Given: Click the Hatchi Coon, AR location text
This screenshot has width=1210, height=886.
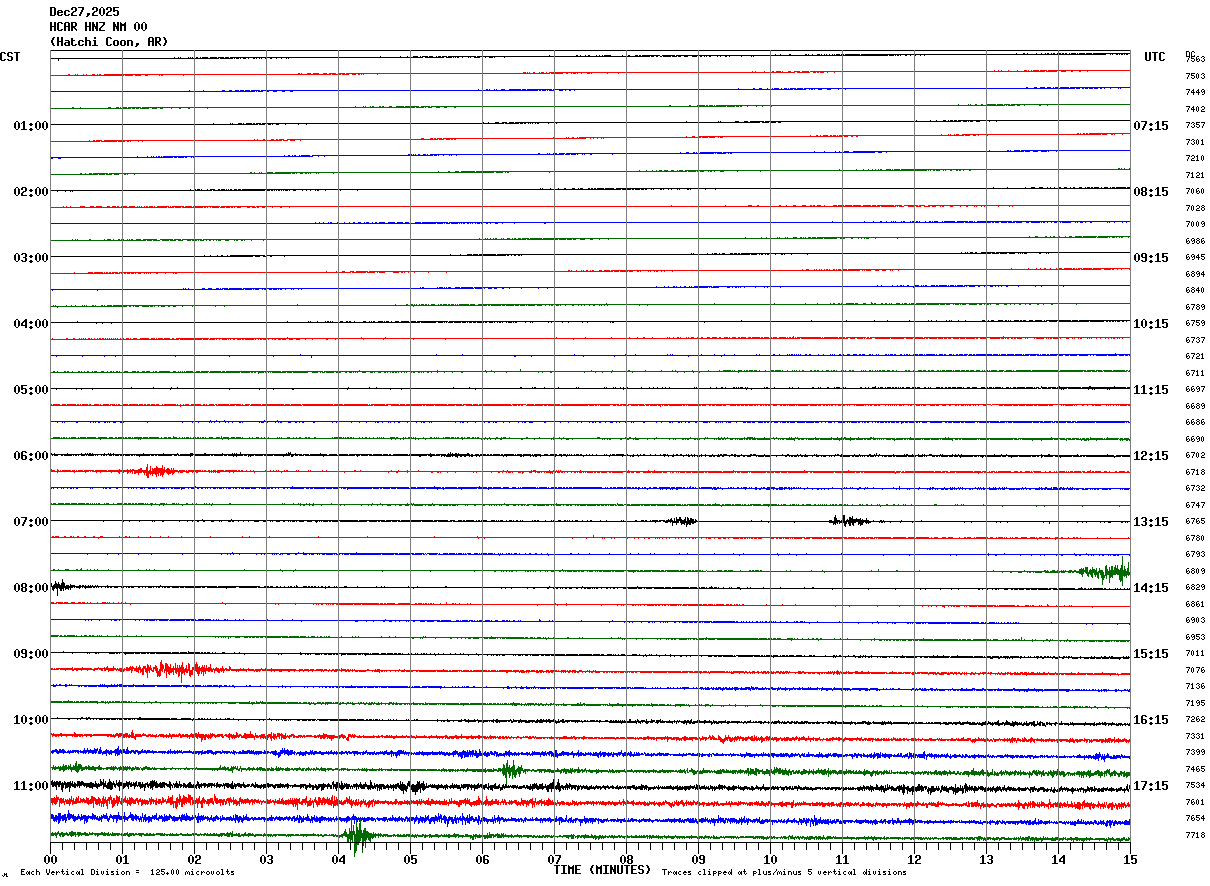Looking at the screenshot, I should [109, 42].
